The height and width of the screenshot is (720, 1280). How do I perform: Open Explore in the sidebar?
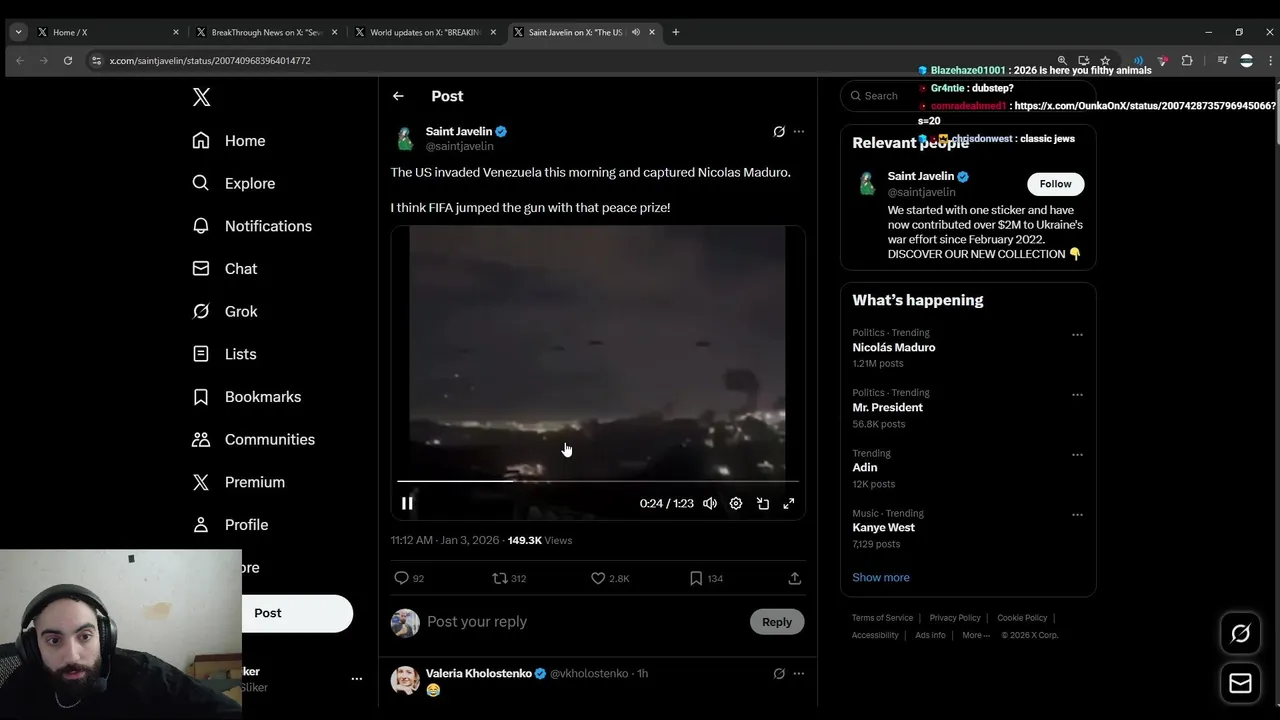[x=233, y=183]
